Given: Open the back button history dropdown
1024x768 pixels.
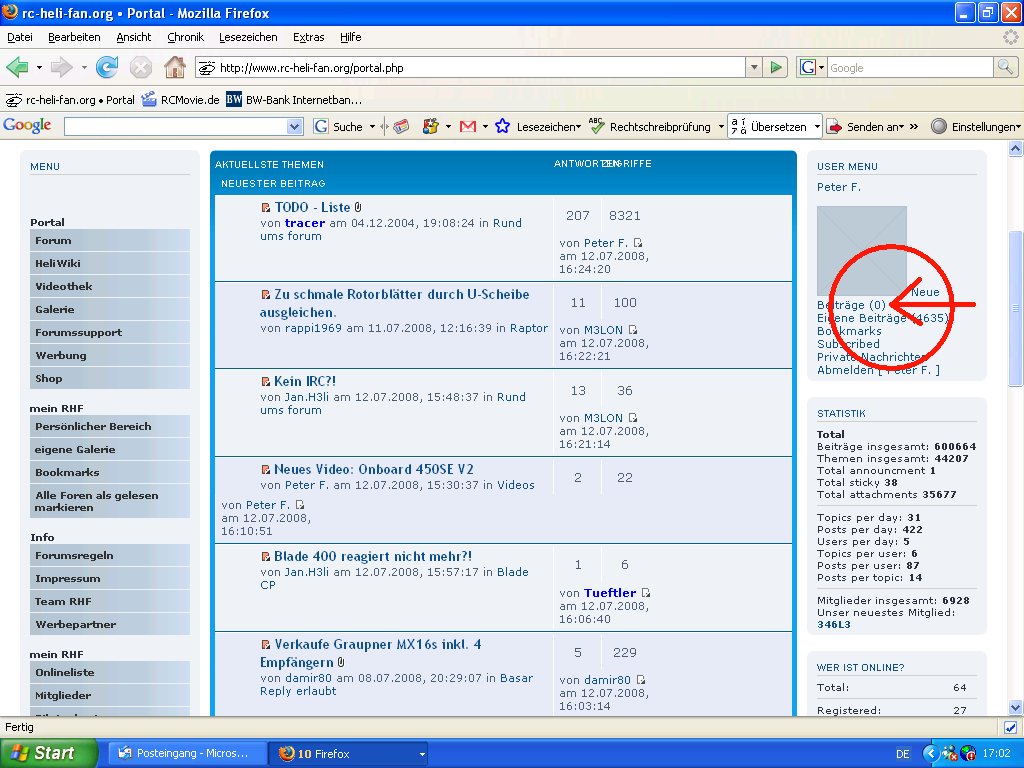Looking at the screenshot, I should click(39, 67).
